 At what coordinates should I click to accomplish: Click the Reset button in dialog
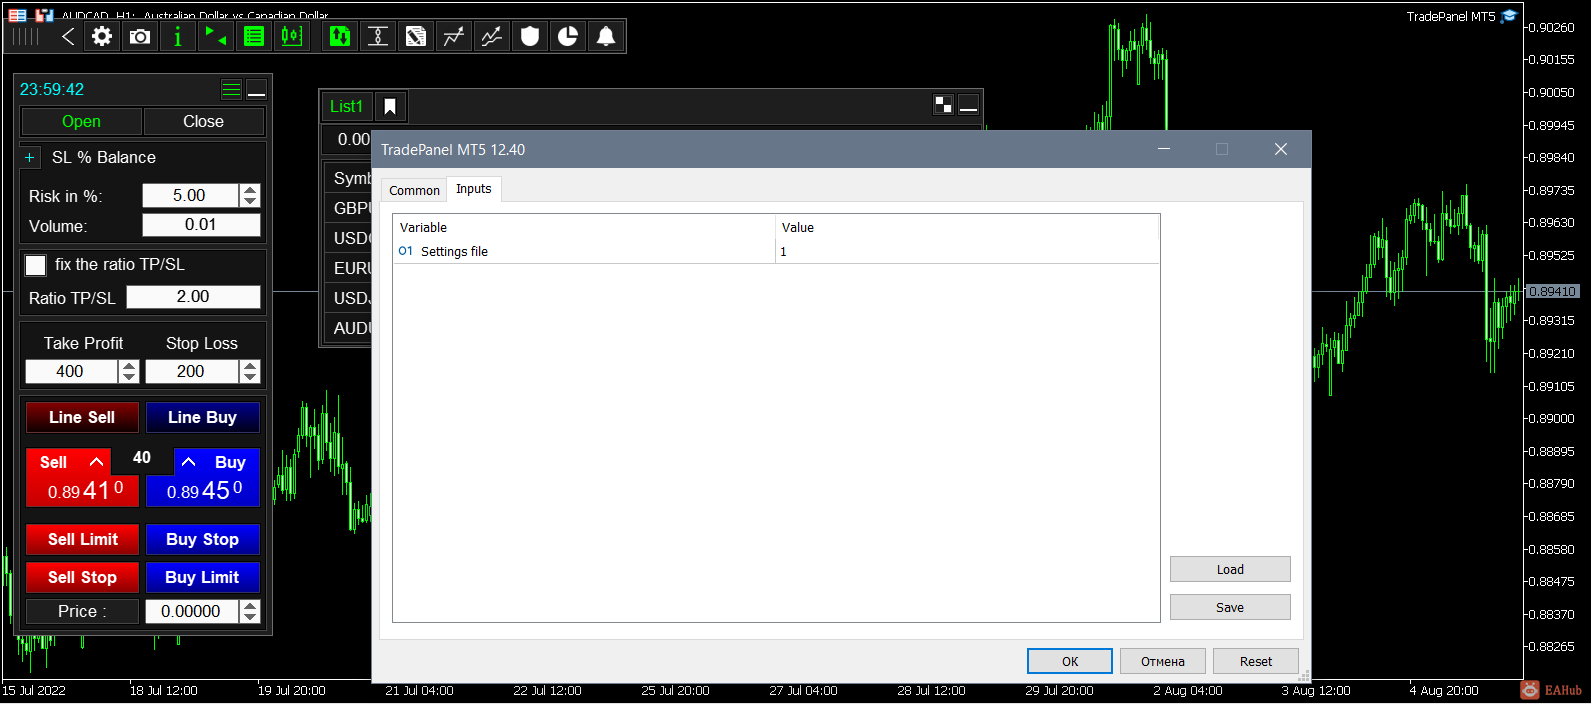(1256, 661)
